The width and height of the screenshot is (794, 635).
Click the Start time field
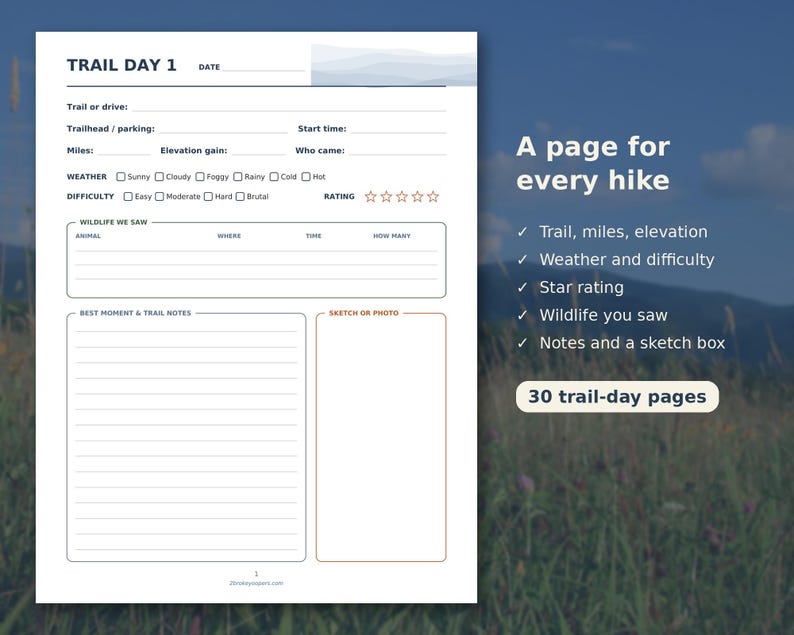(399, 129)
